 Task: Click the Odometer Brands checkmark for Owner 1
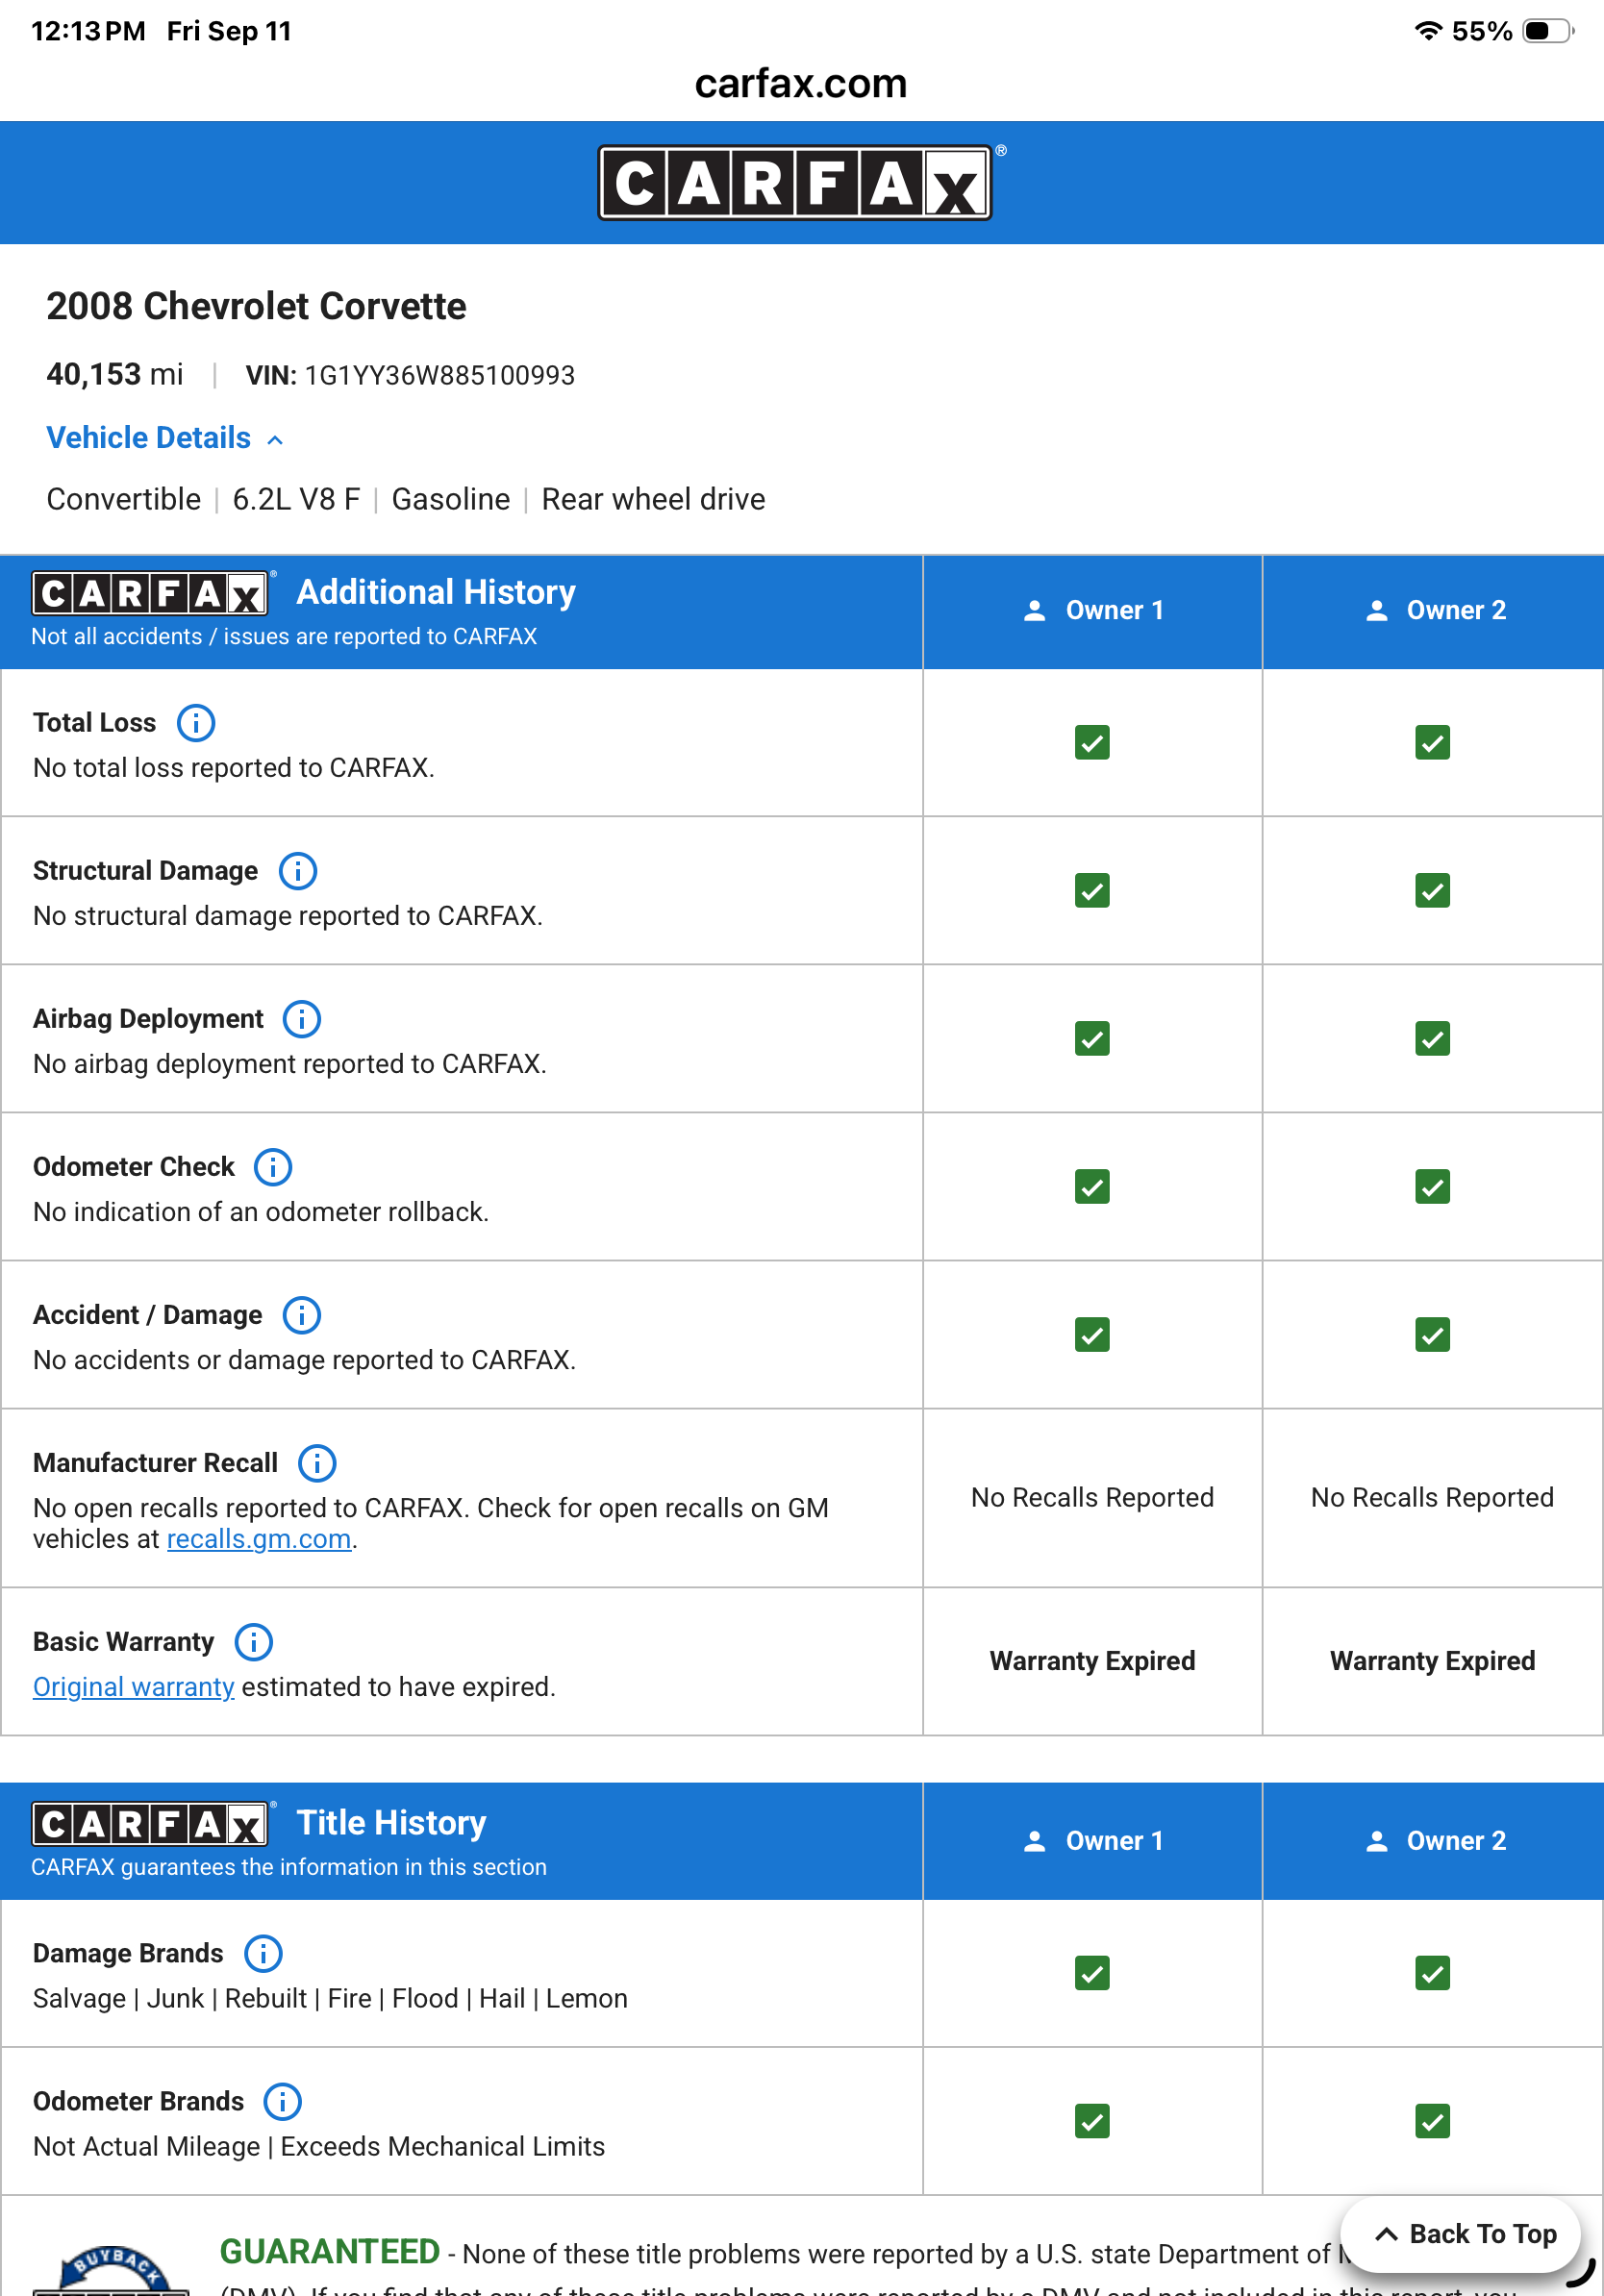click(1092, 2121)
